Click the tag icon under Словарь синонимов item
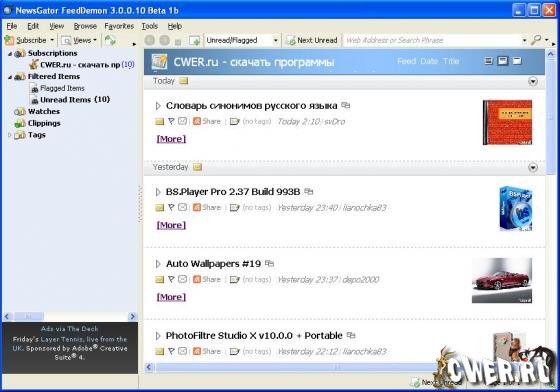This screenshot has width=560, height=392. click(x=234, y=121)
